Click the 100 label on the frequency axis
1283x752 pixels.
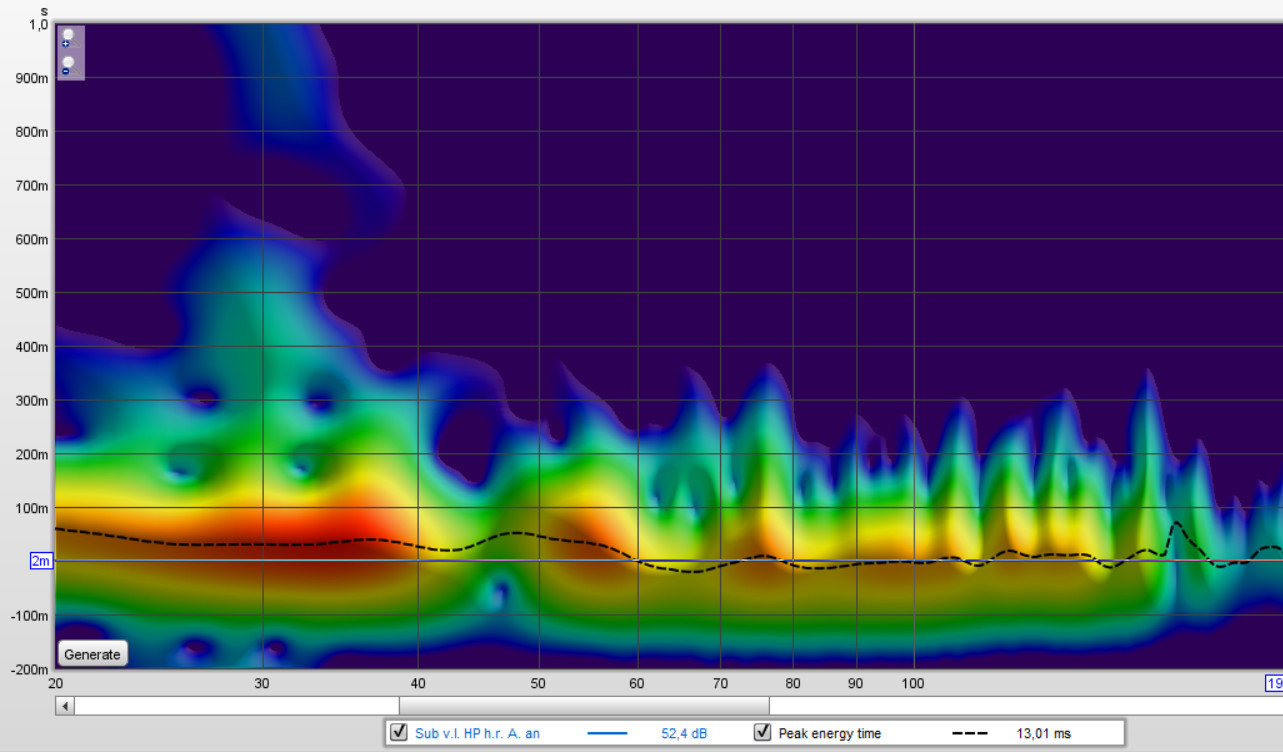tap(912, 684)
